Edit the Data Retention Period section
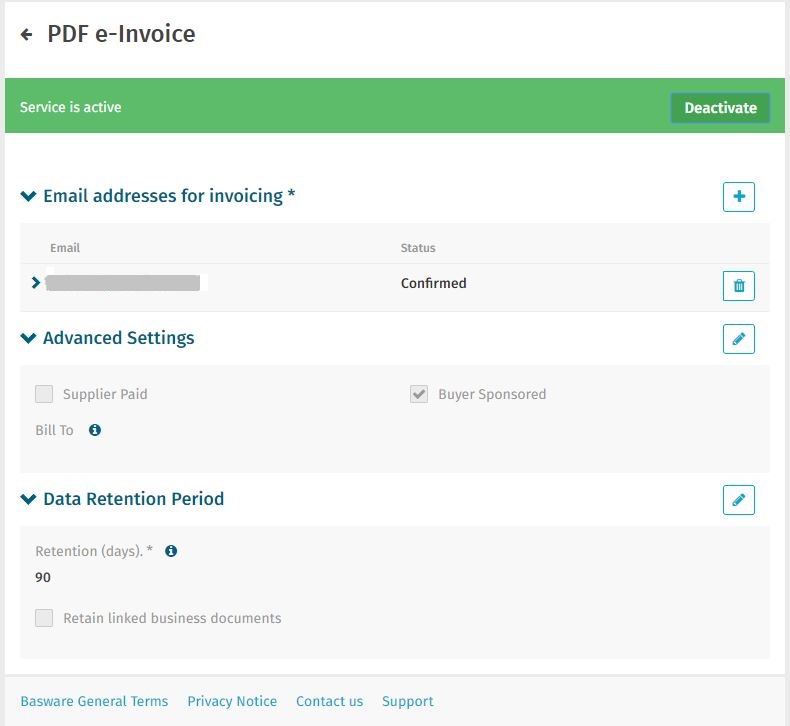This screenshot has width=790, height=726. (x=738, y=500)
